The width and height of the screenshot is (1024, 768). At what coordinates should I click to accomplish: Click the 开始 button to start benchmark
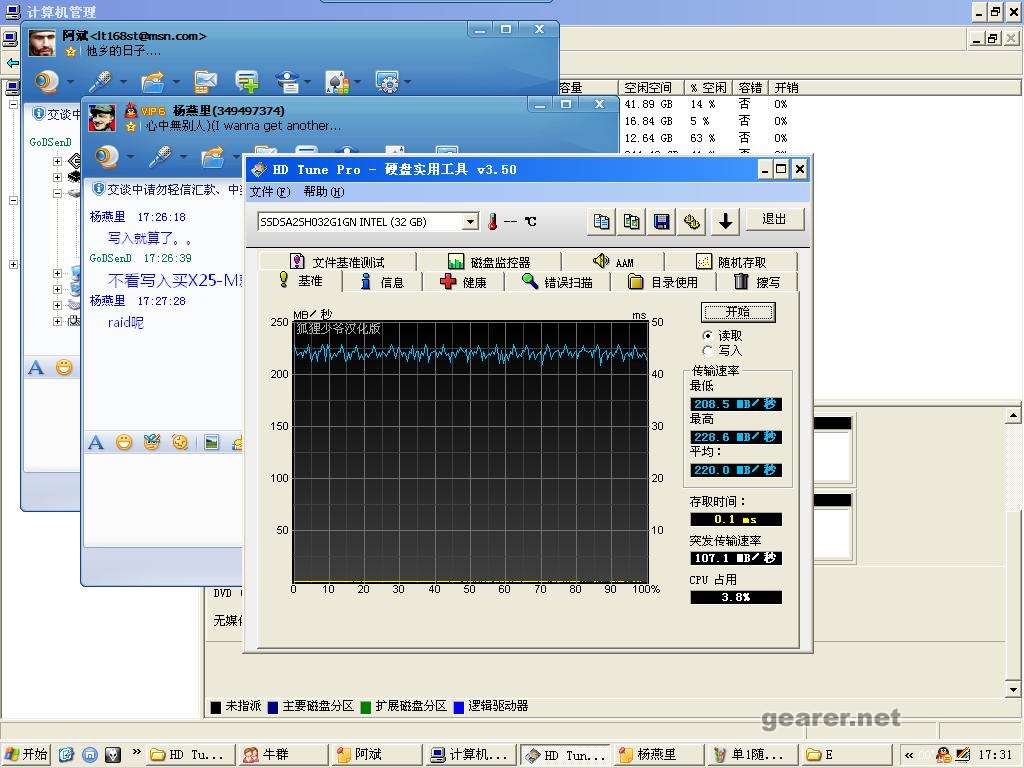(x=738, y=312)
